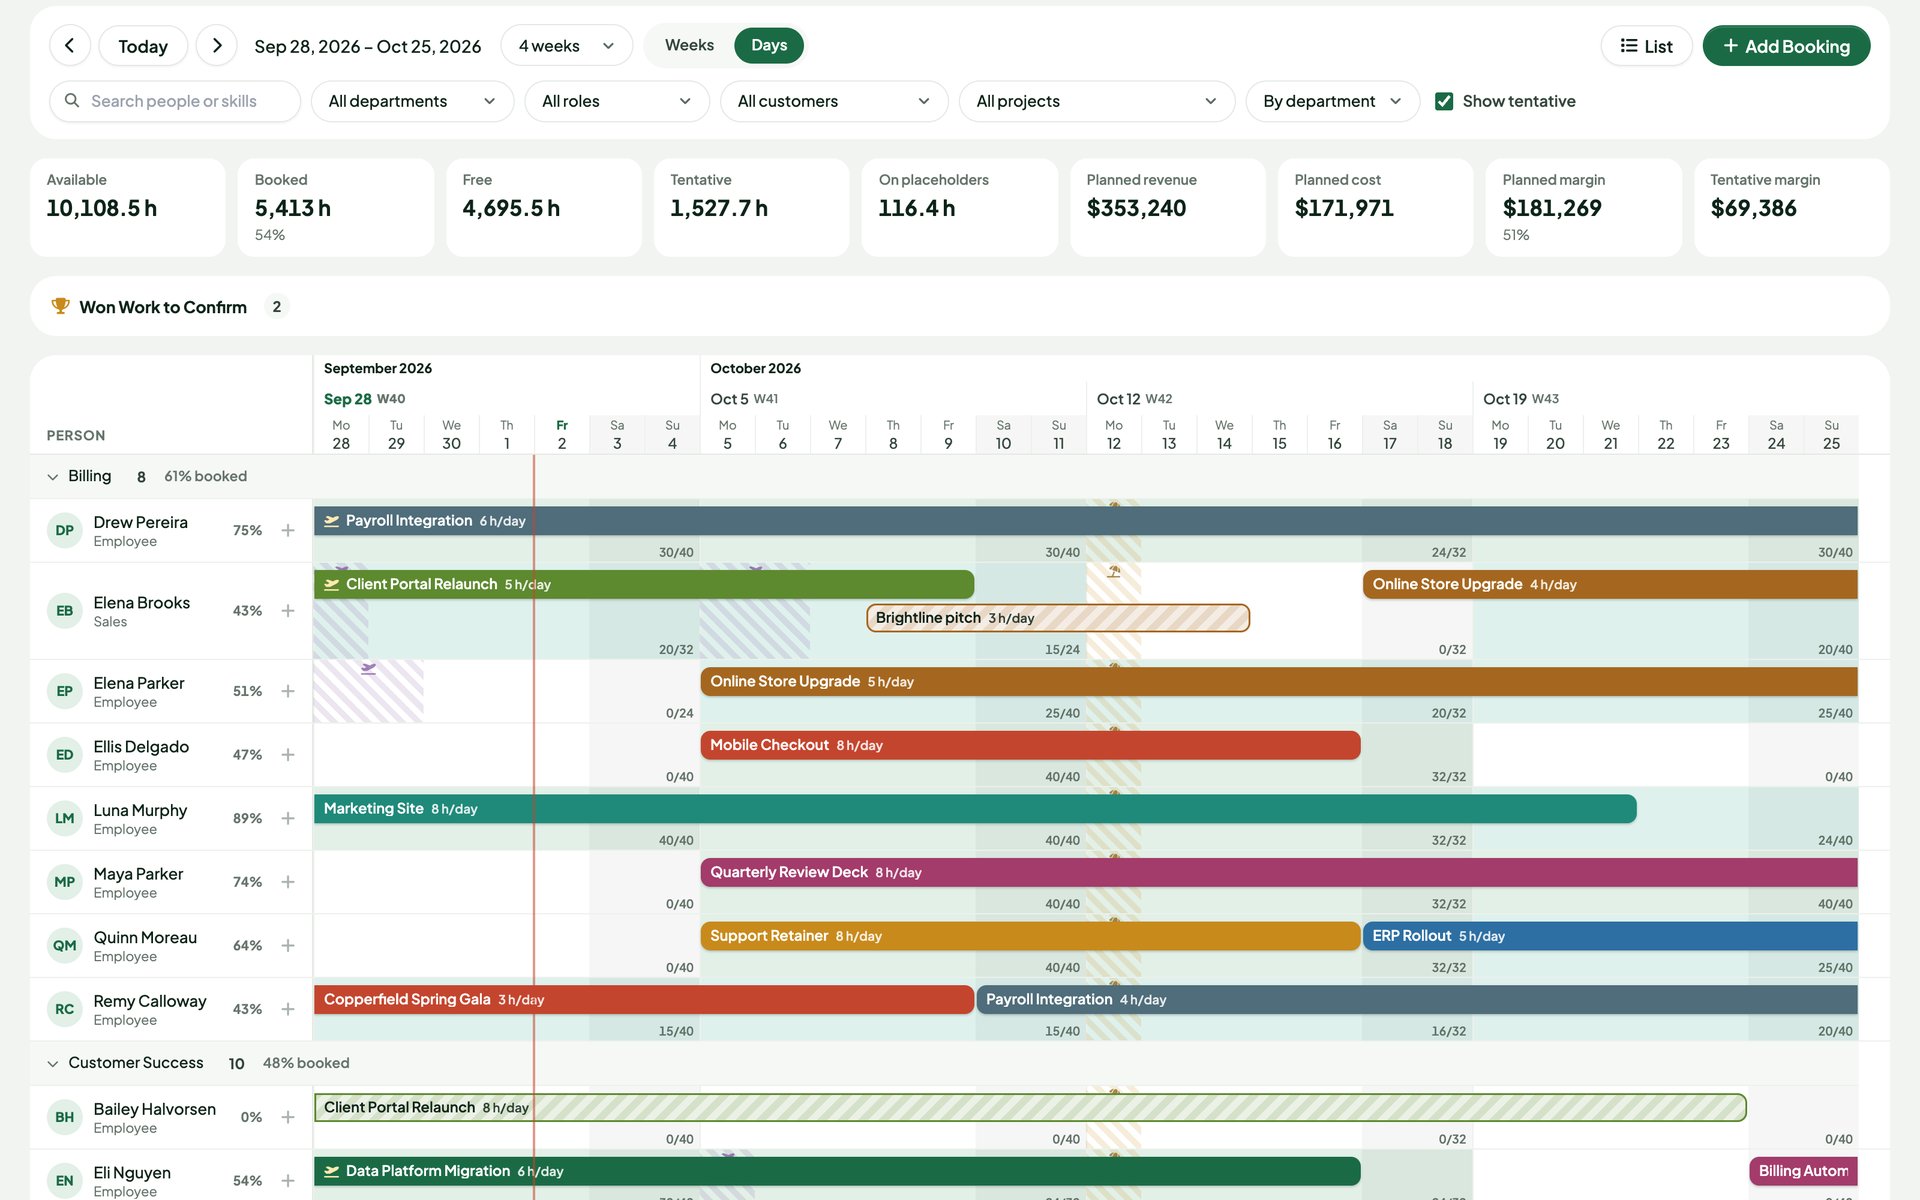Click the Add Booking button
The image size is (1920, 1200).
coord(1786,46)
